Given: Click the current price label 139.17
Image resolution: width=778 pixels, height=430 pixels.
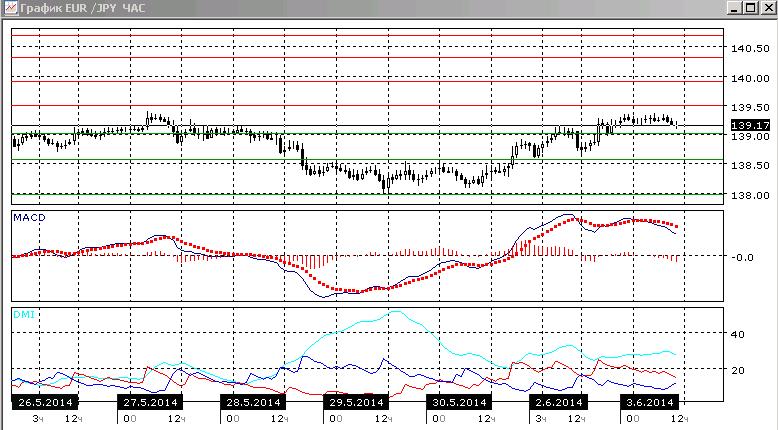Looking at the screenshot, I should (x=750, y=125).
